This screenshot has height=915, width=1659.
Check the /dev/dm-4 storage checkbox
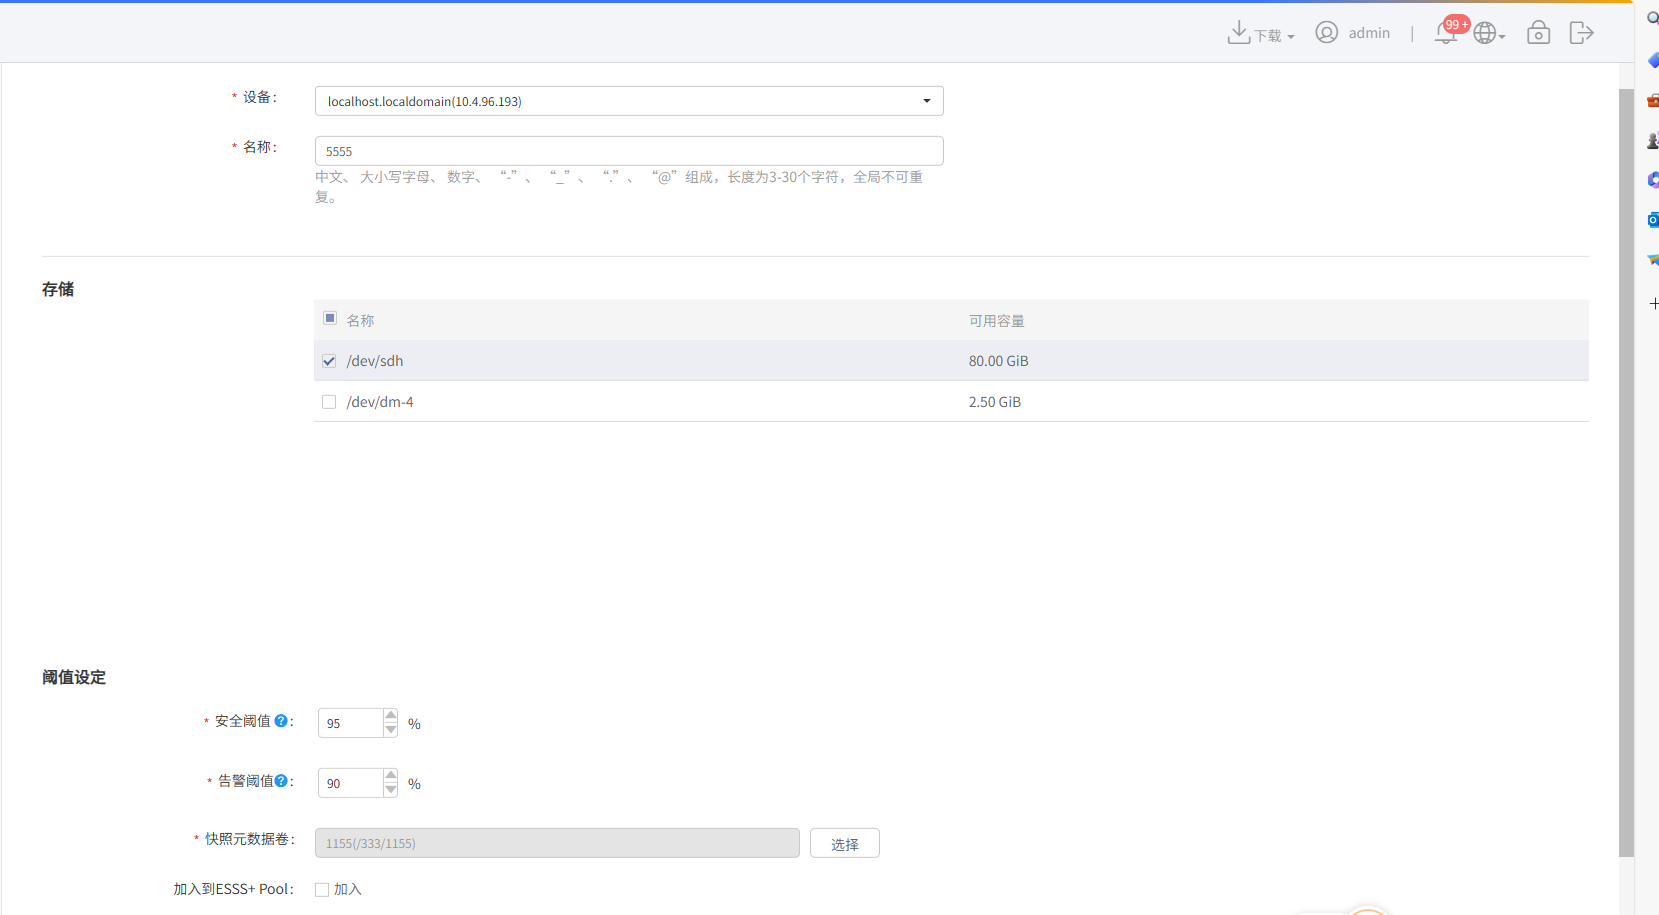pos(329,402)
